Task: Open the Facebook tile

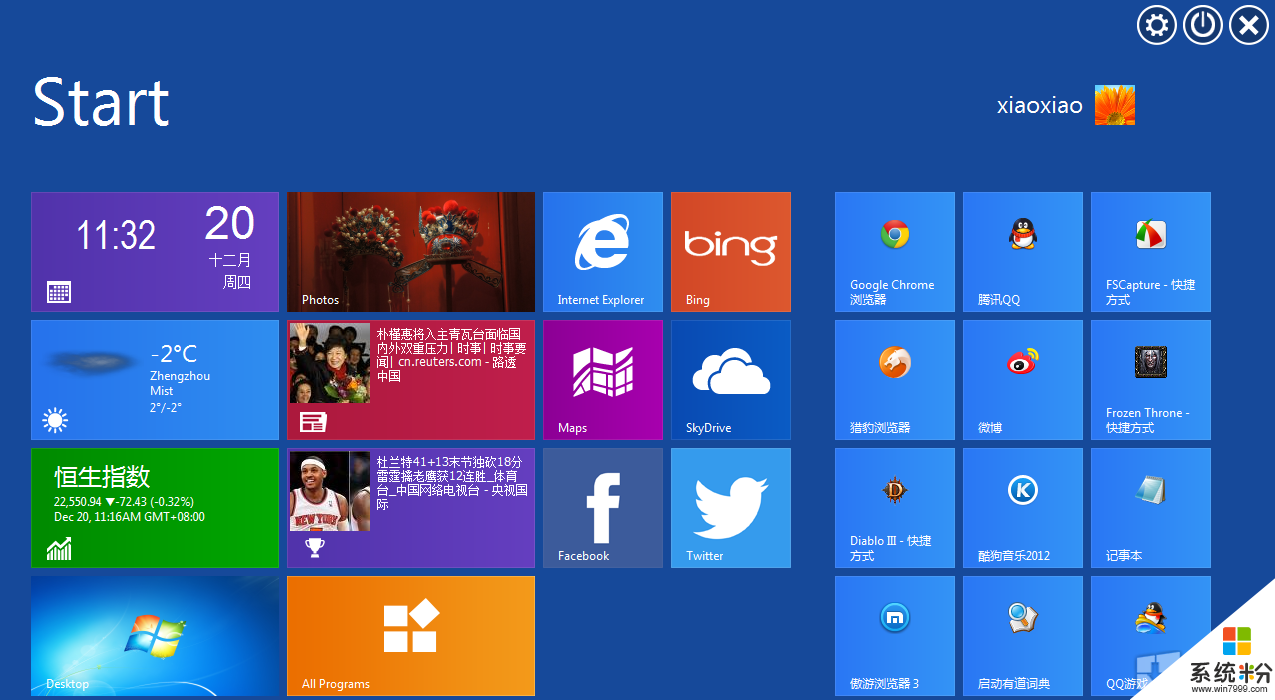Action: click(x=602, y=507)
